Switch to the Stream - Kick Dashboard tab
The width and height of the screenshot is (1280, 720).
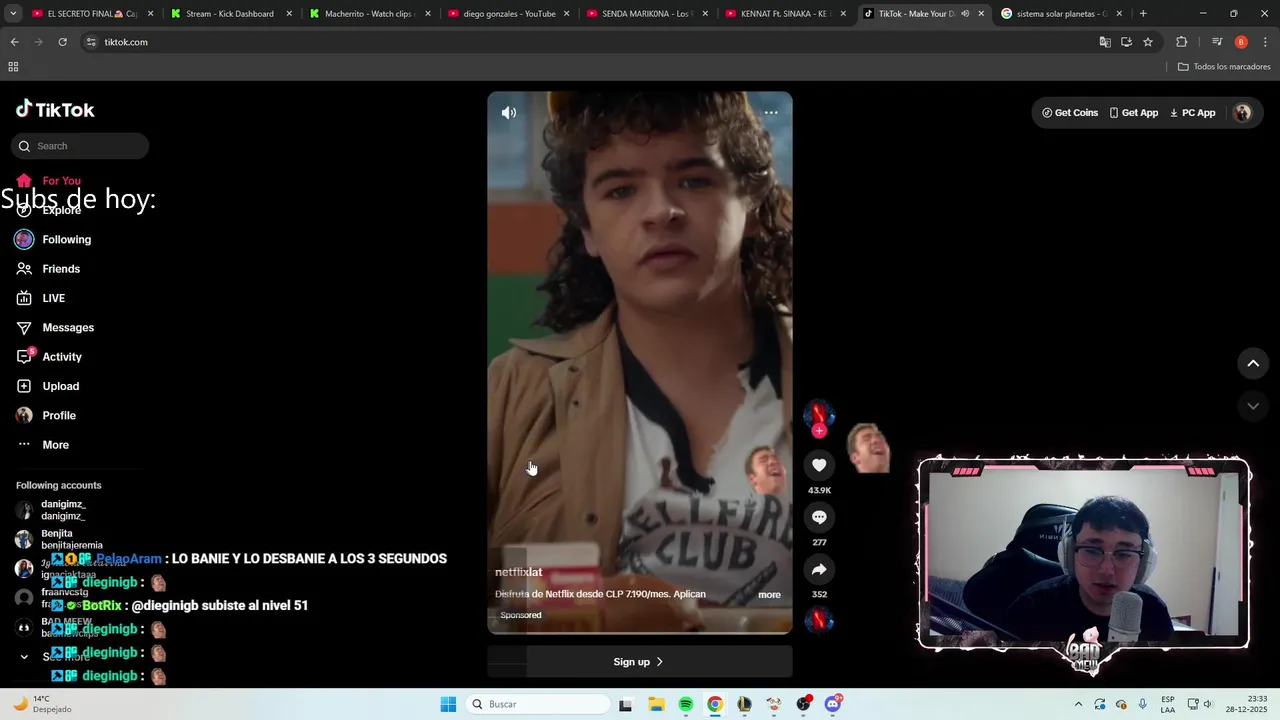click(x=230, y=14)
